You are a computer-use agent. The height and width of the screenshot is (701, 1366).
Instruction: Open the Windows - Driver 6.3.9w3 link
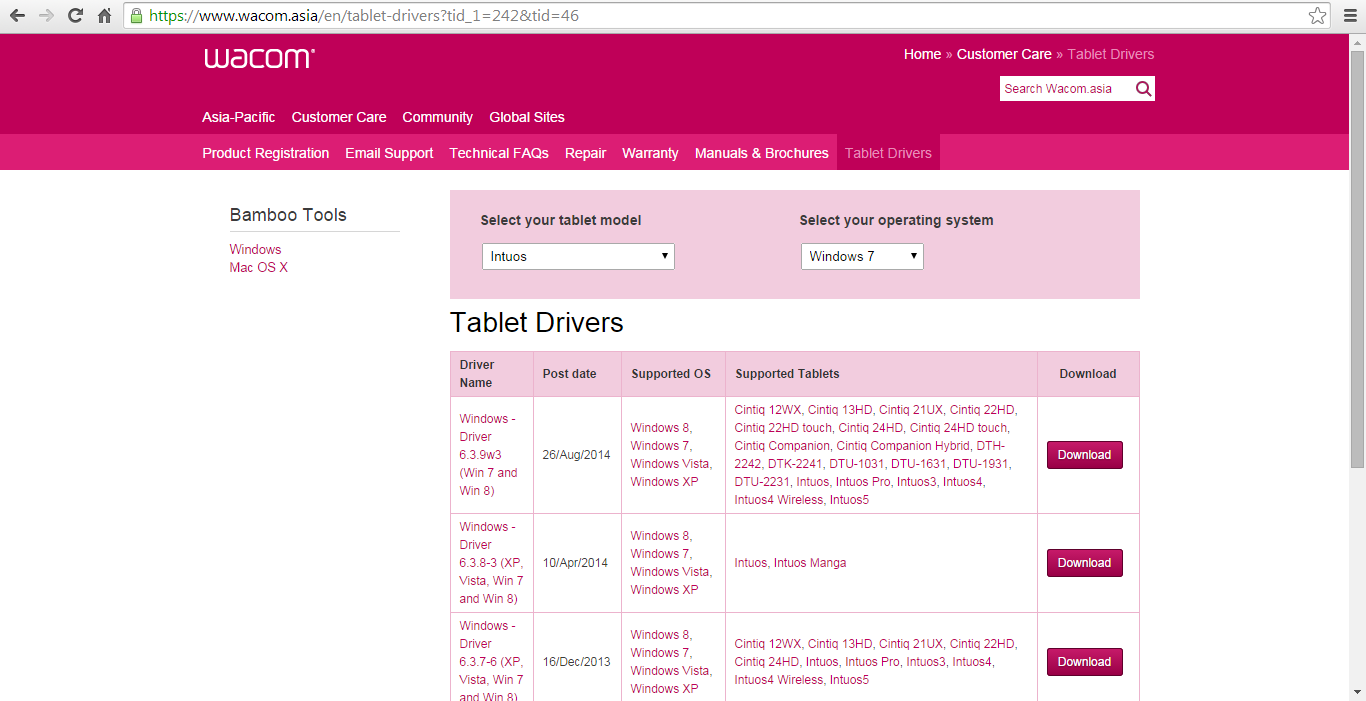(x=489, y=455)
